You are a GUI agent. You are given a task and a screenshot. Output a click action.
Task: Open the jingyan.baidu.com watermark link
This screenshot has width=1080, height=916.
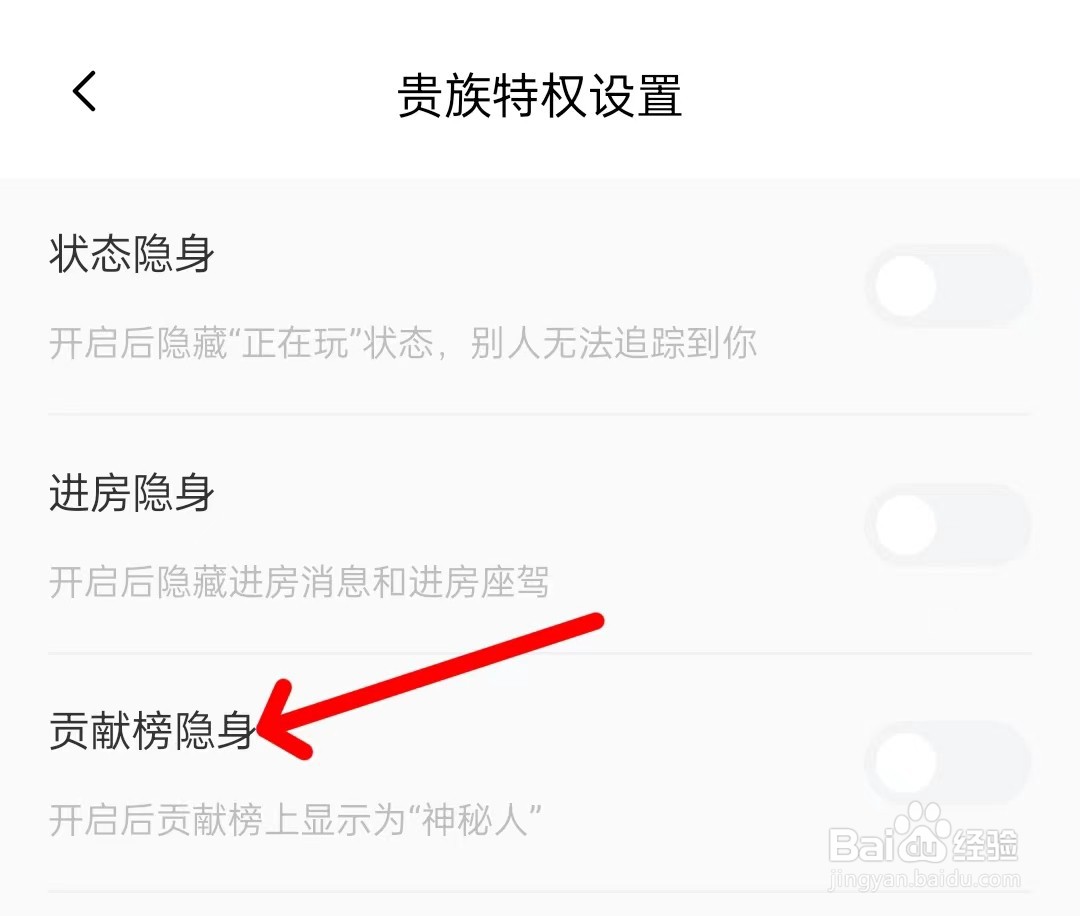924,879
